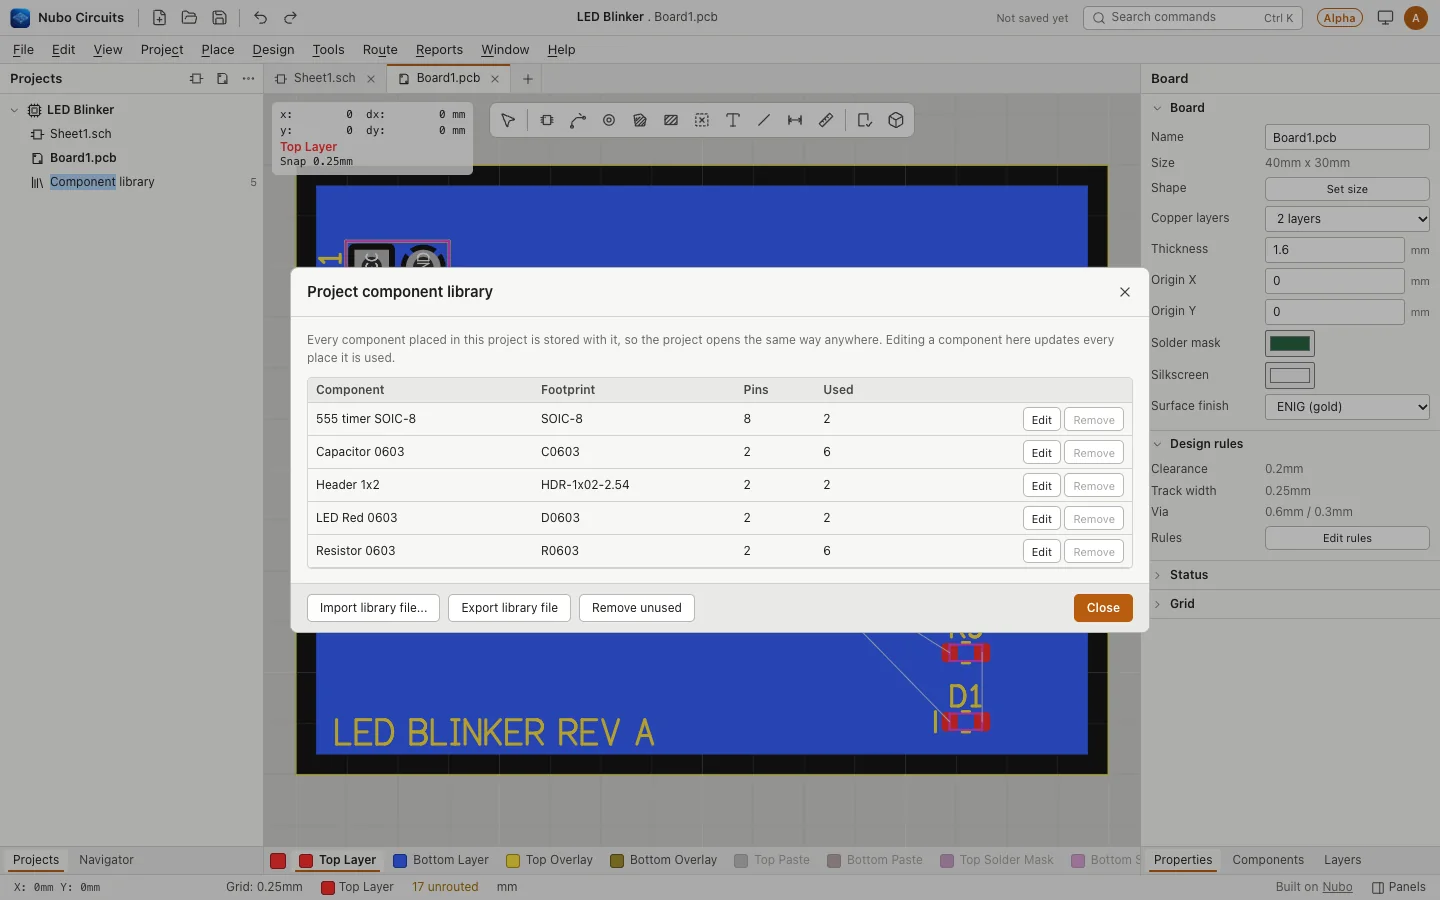The height and width of the screenshot is (900, 1440).
Task: Edit the 555 timer SOIC-8 component
Action: [x=1041, y=420]
